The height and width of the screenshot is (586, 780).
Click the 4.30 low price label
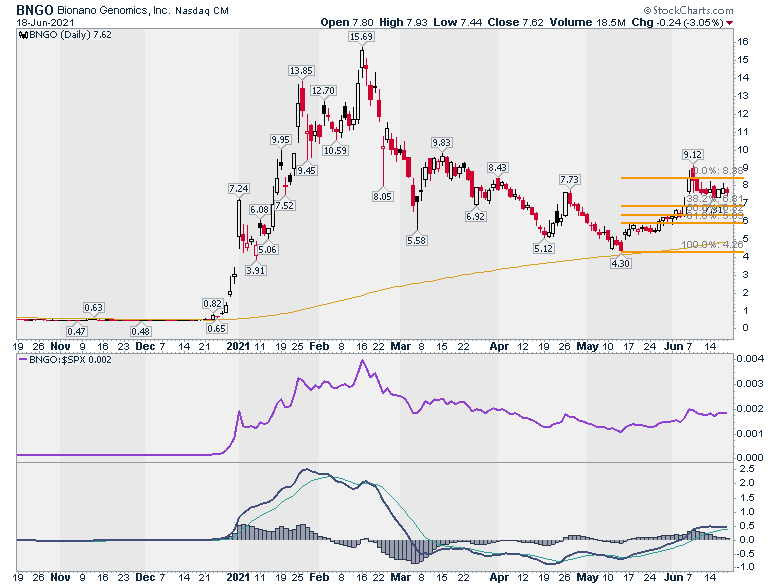point(620,263)
